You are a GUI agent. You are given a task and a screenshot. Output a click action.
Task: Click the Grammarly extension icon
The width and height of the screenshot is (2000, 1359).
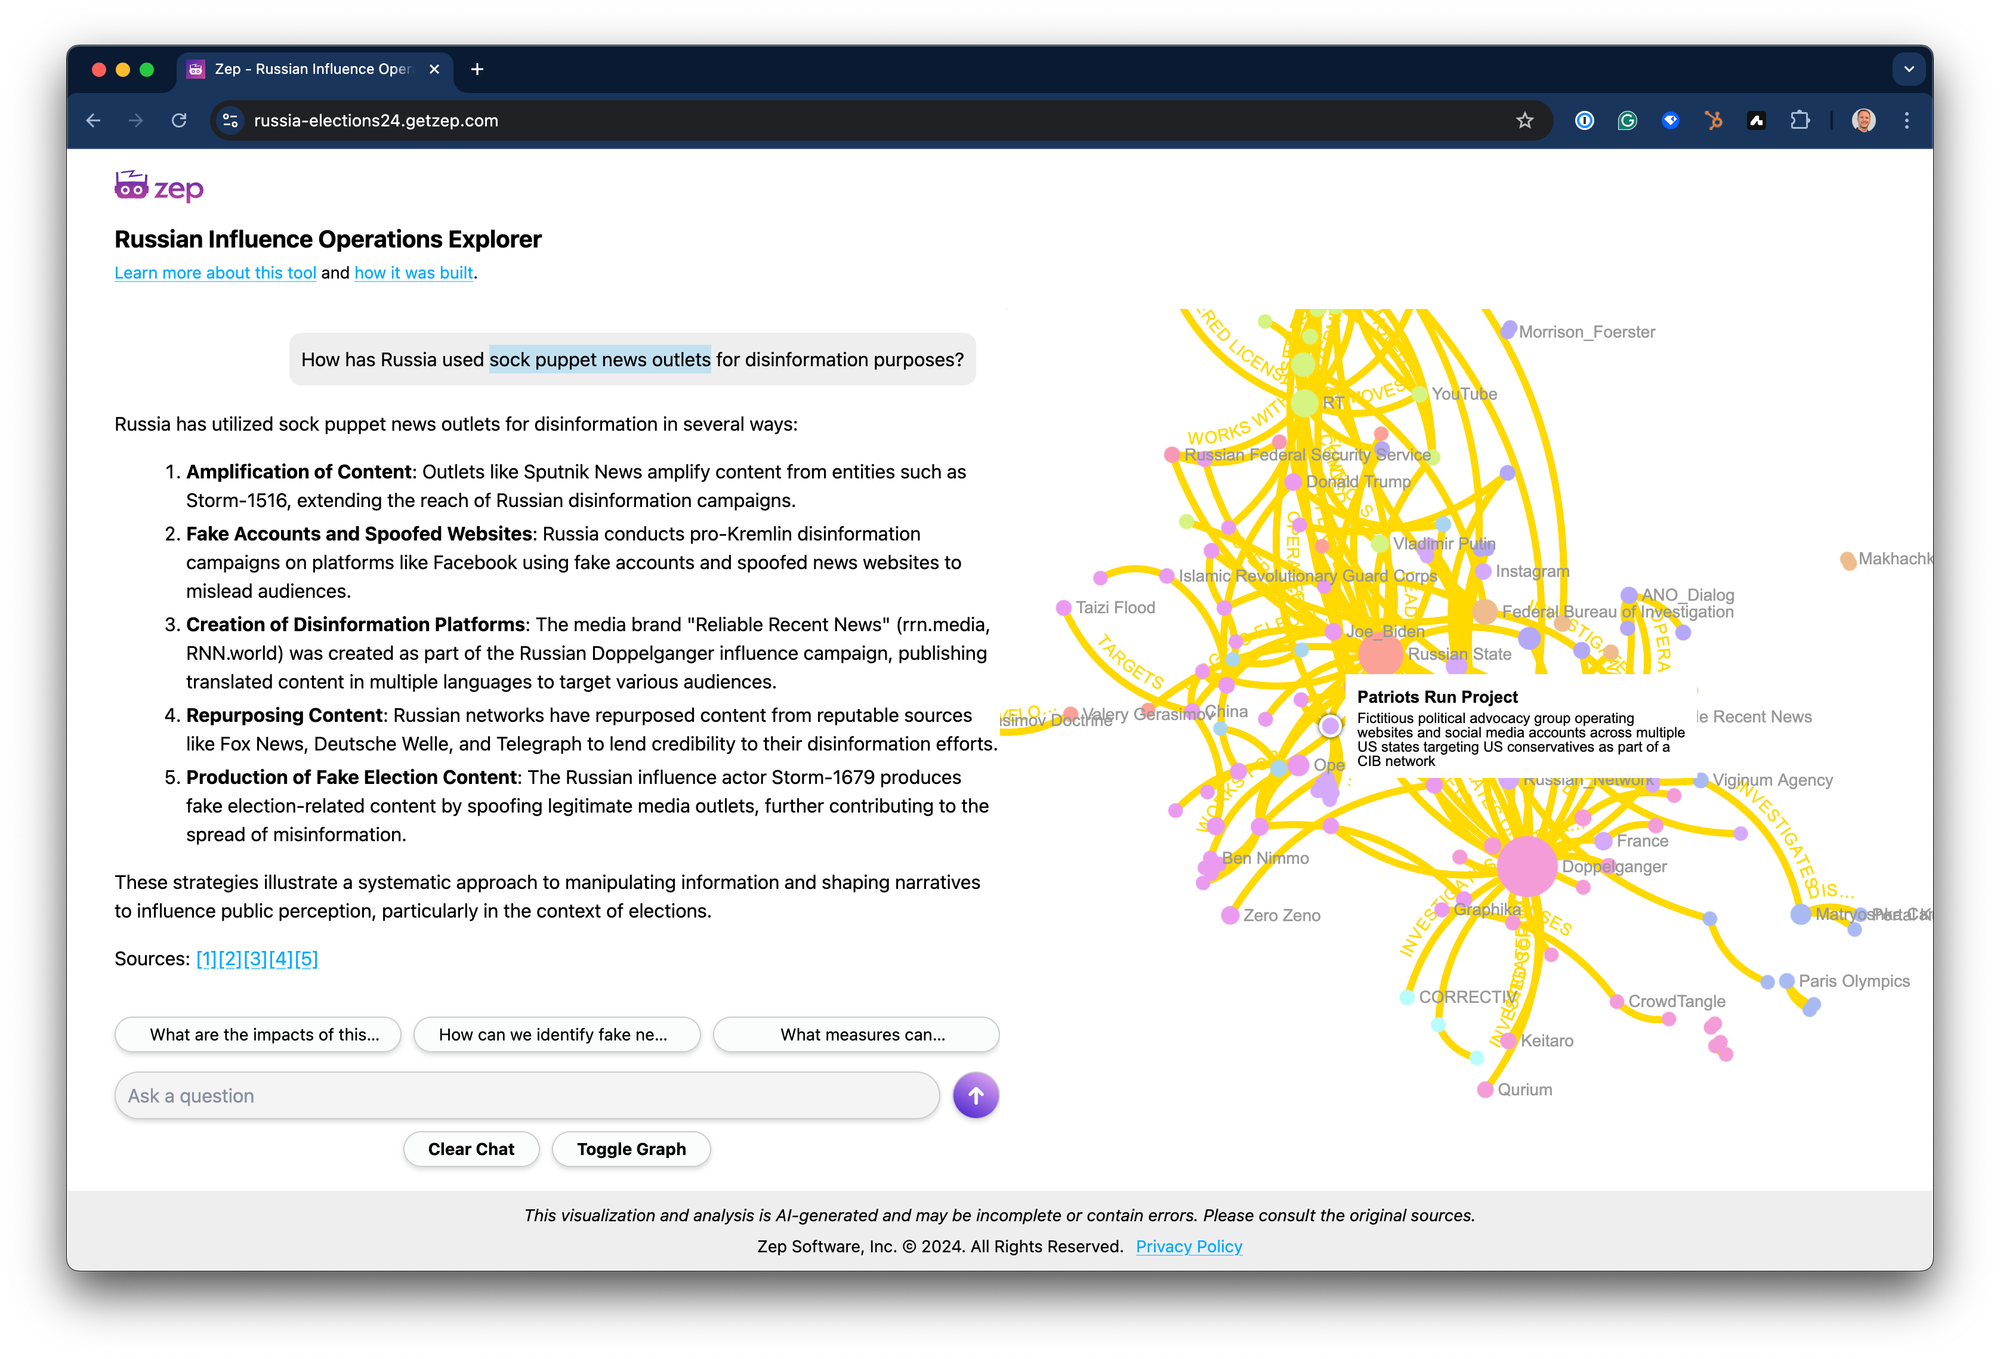(x=1627, y=121)
